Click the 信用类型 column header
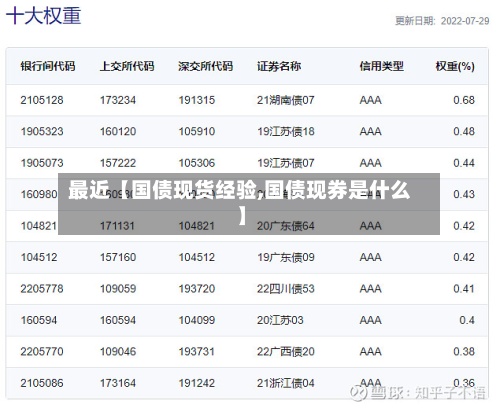 coord(381,66)
